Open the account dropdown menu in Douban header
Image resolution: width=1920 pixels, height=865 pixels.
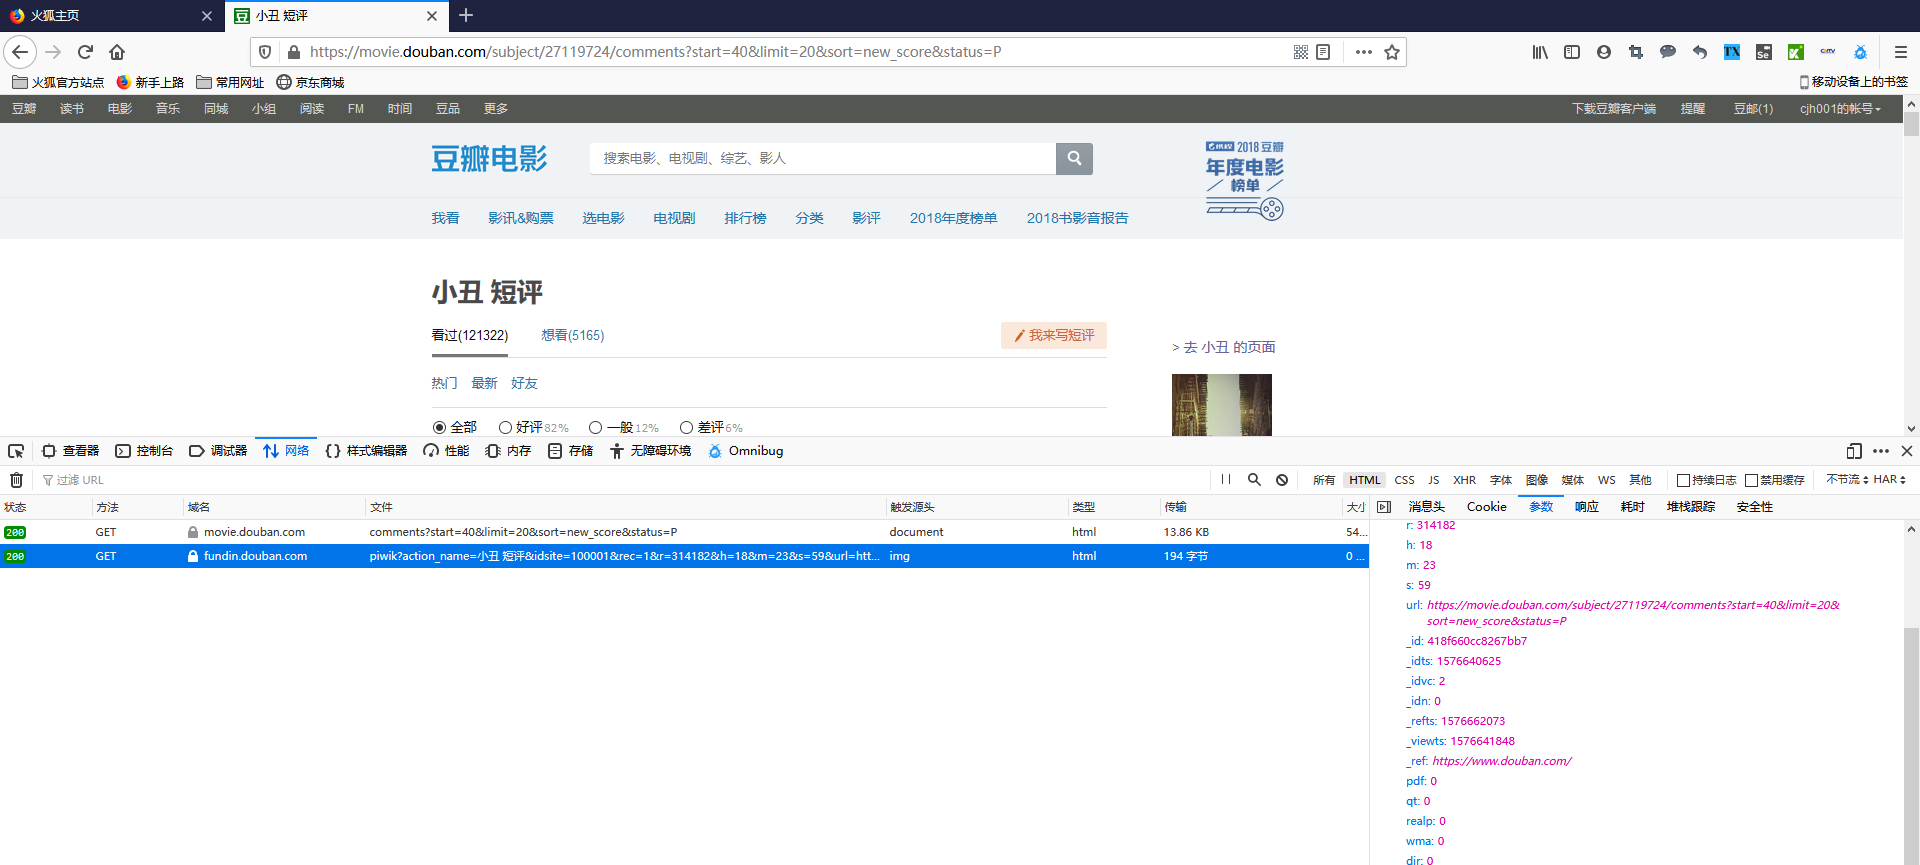click(1840, 109)
